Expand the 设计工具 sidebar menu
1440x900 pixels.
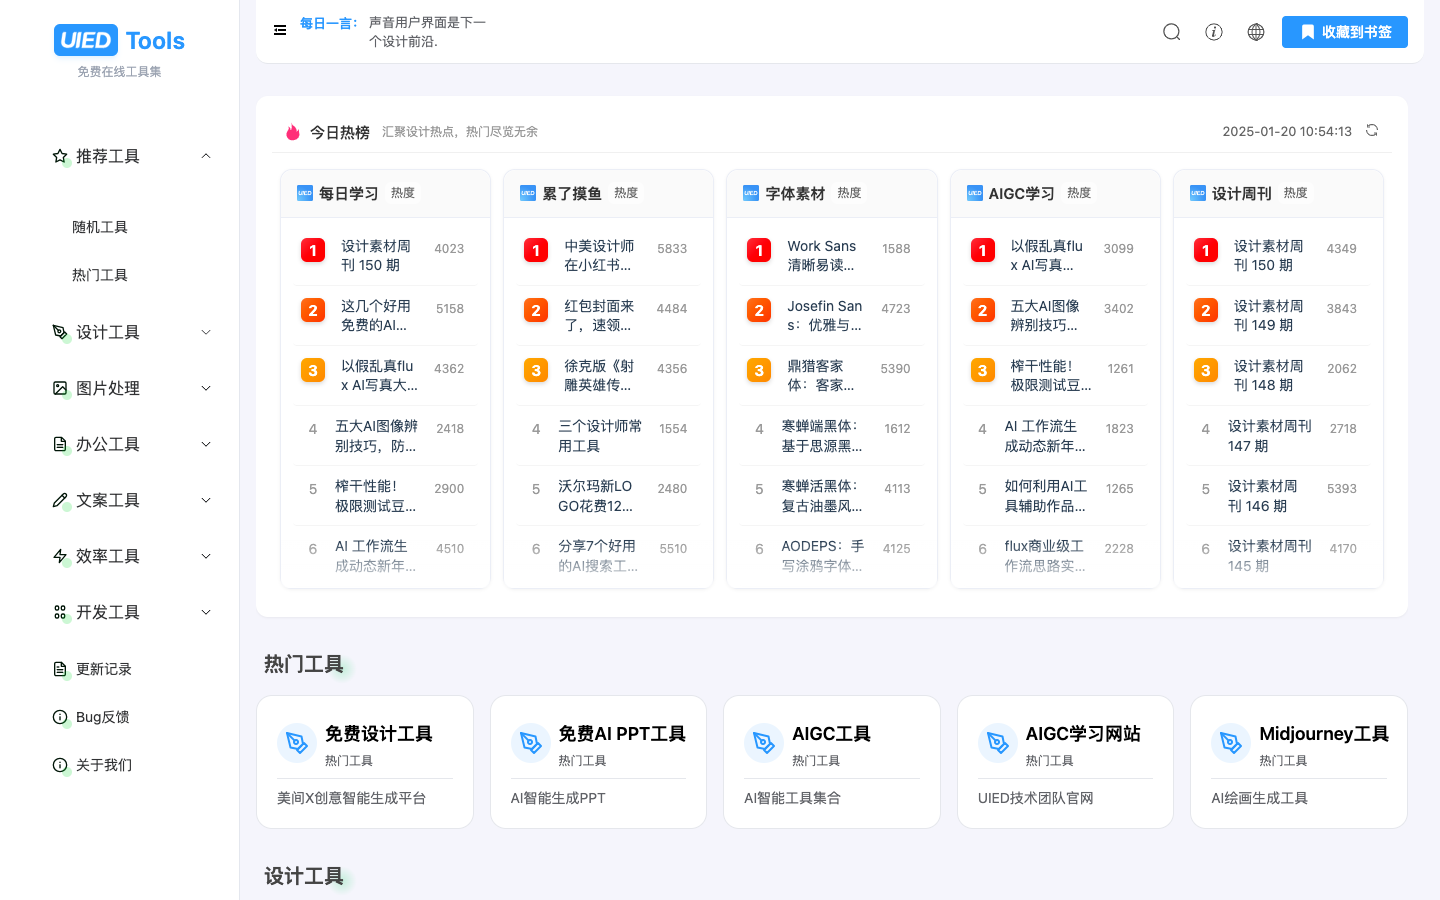pyautogui.click(x=205, y=332)
